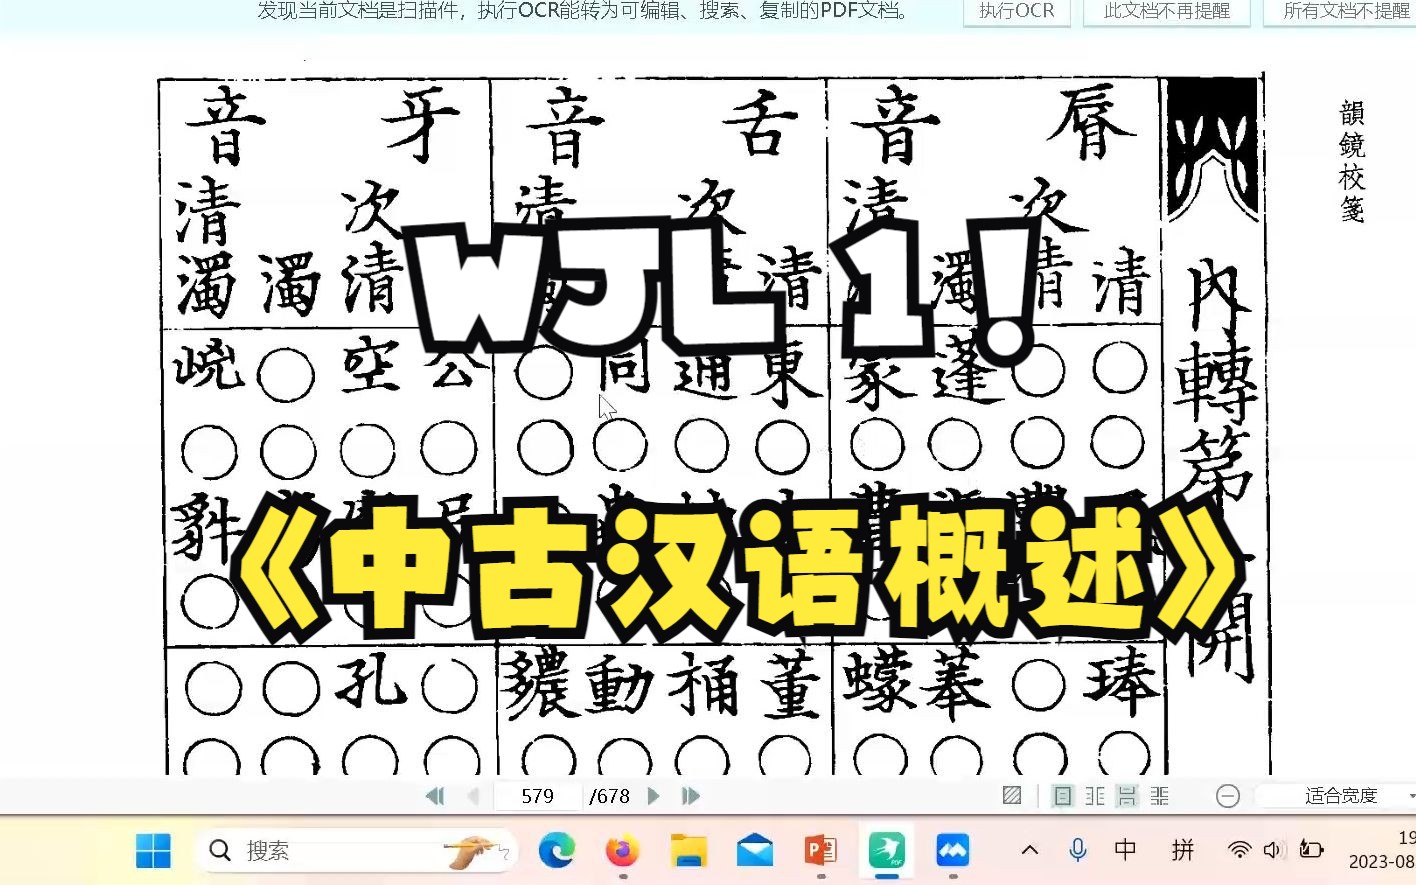Switch to two-page view layout
This screenshot has width=1416, height=885.
(1094, 795)
